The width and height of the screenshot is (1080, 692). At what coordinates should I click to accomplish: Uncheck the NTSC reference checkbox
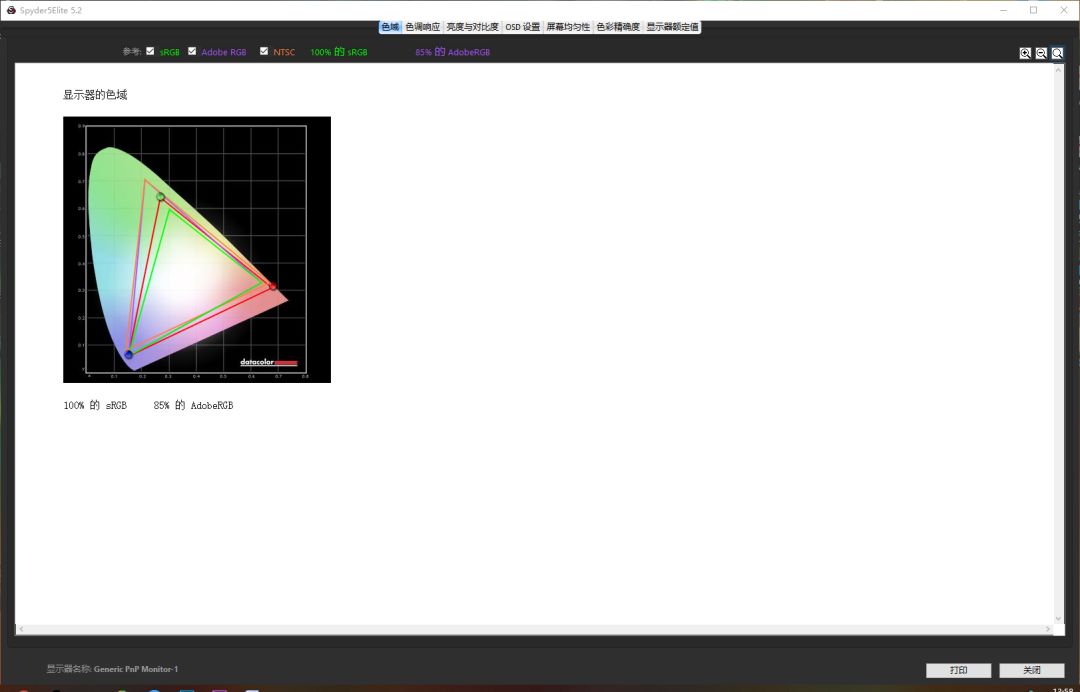264,51
